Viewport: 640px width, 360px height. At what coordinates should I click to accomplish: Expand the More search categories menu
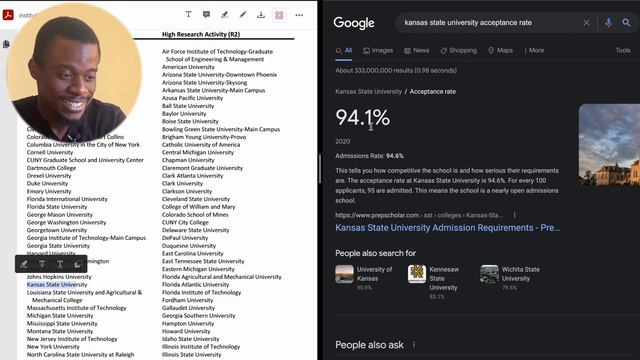click(x=534, y=51)
